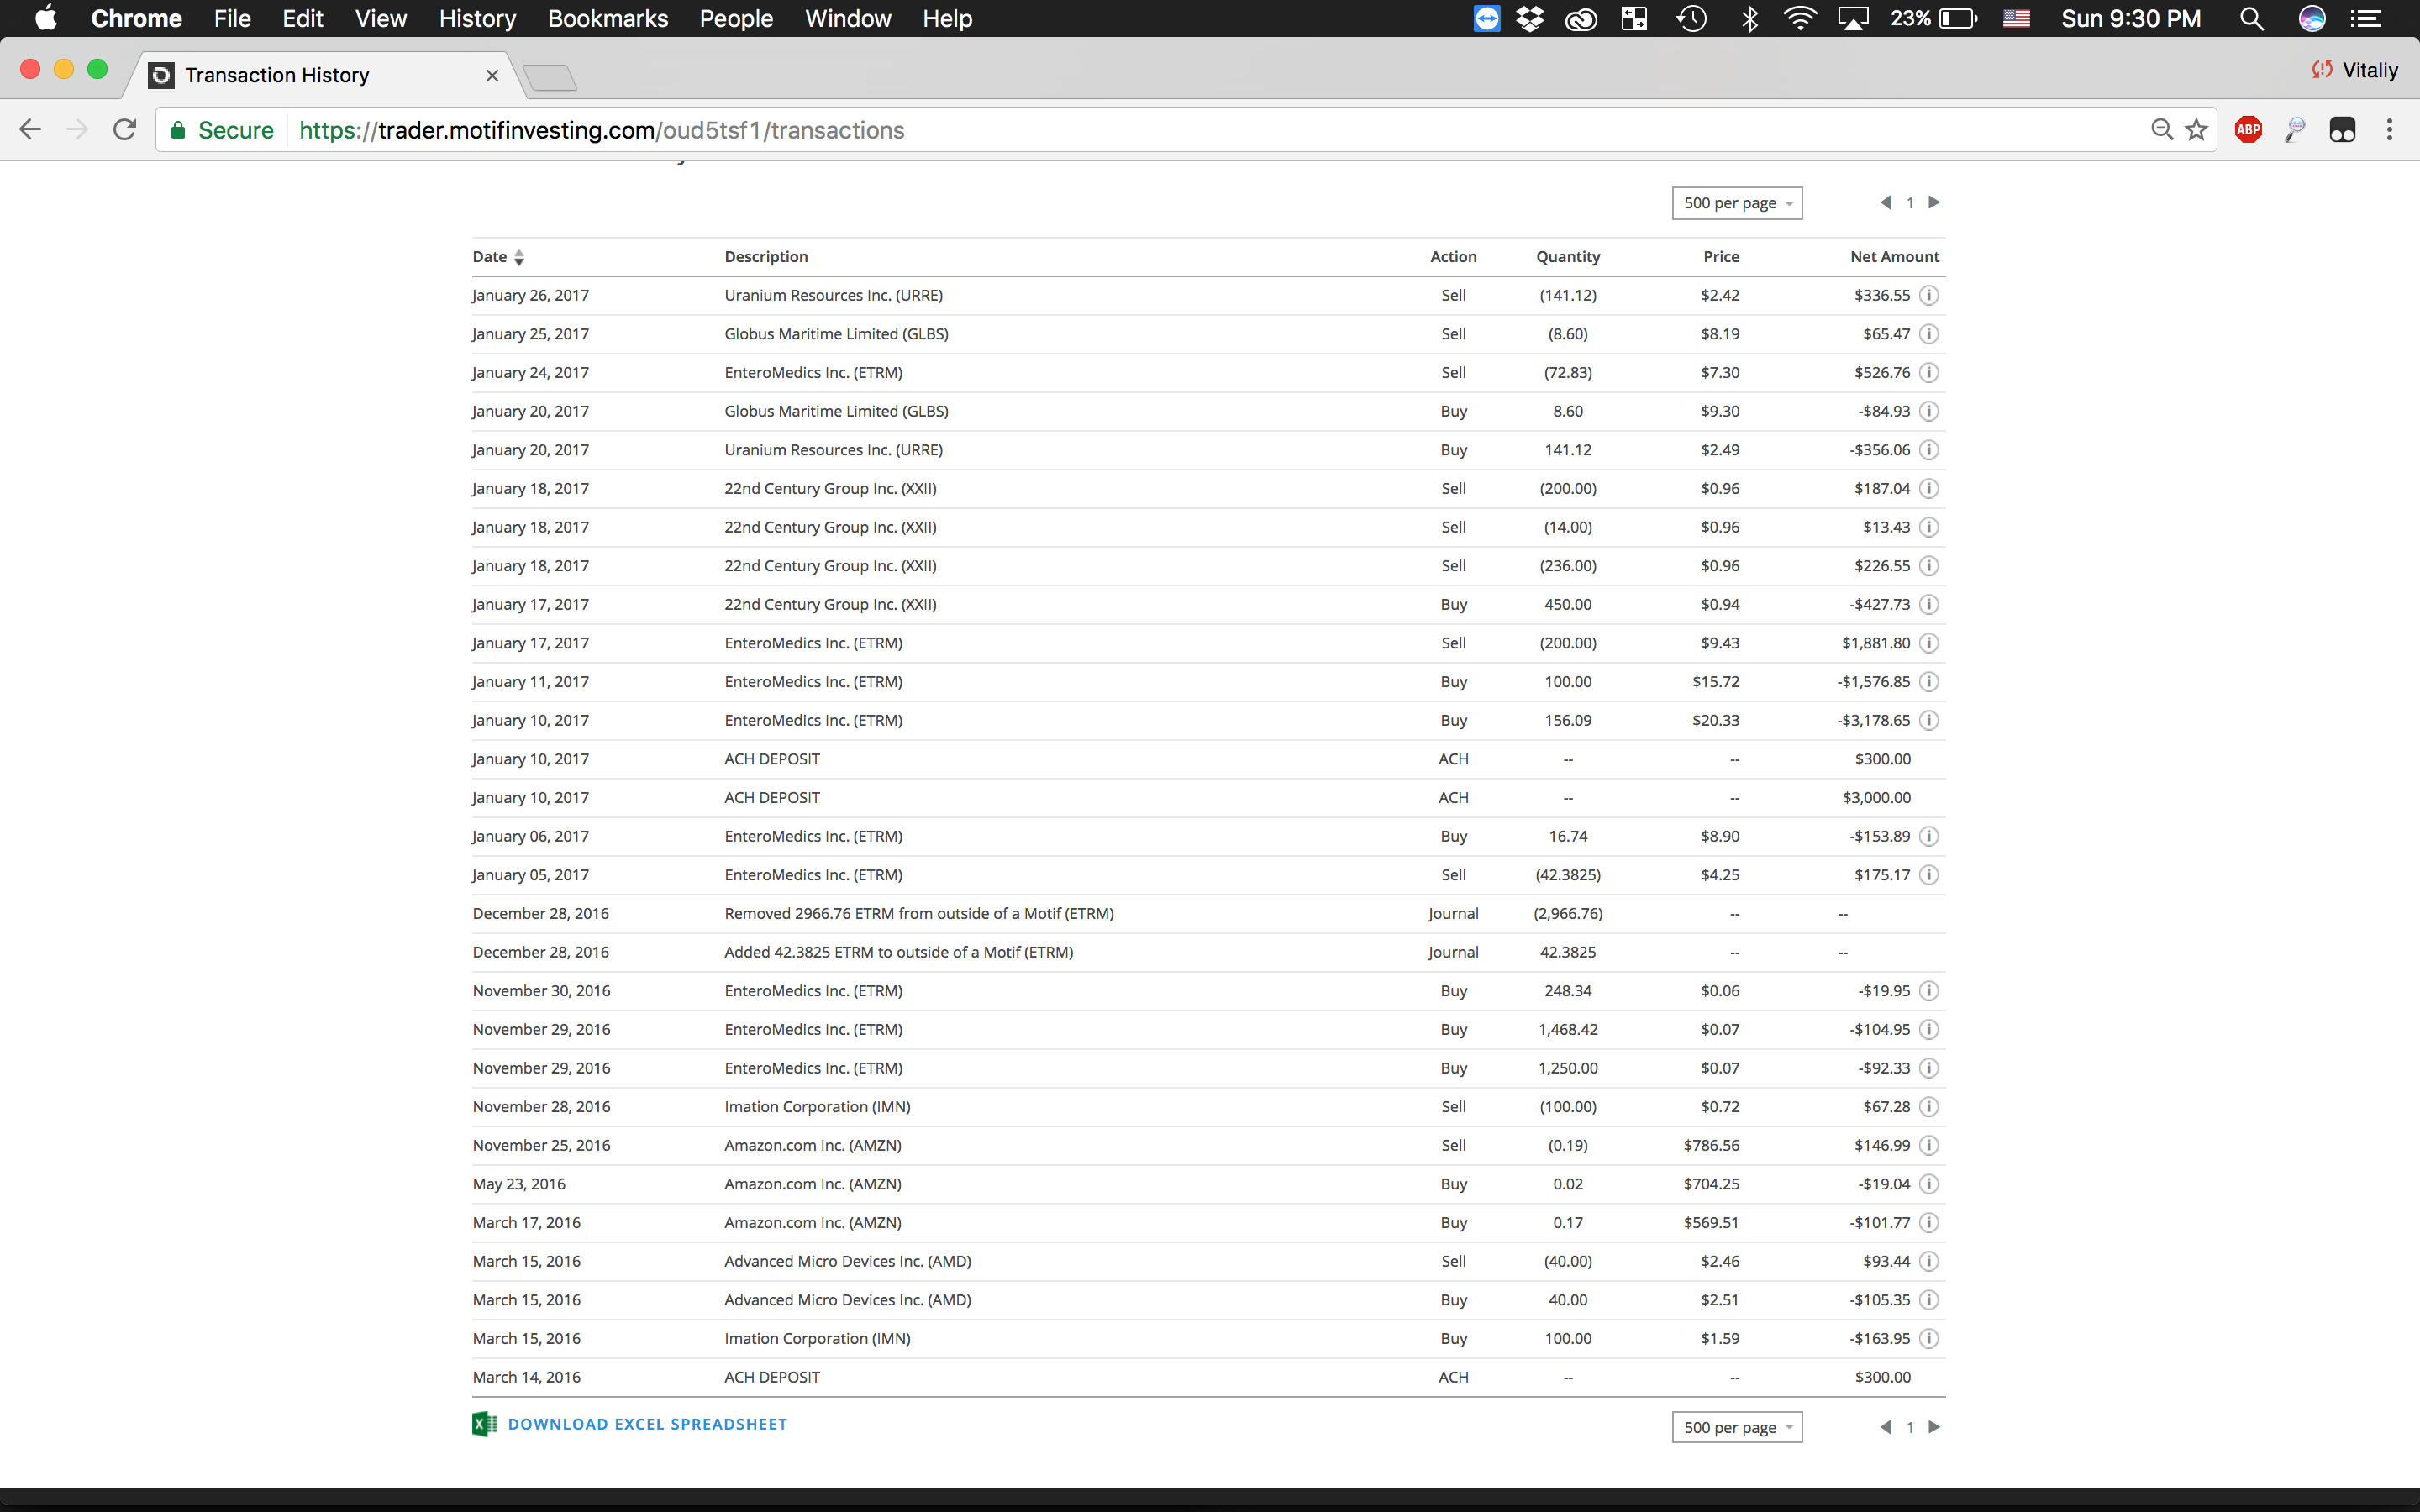Reload the Transaction History page
The image size is (2420, 1512).
click(124, 130)
